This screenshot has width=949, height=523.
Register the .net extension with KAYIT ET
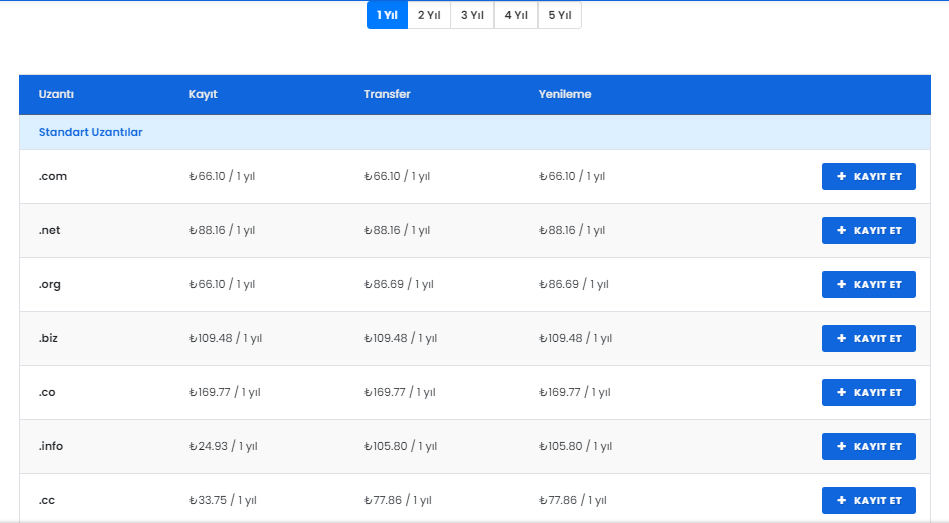point(868,230)
